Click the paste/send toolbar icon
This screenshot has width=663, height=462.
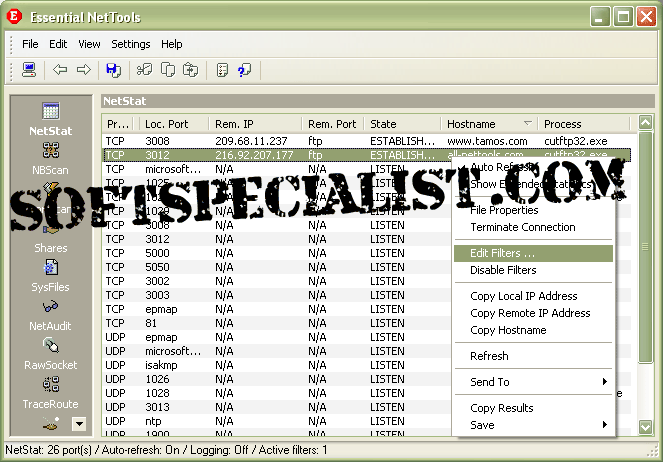tap(190, 70)
